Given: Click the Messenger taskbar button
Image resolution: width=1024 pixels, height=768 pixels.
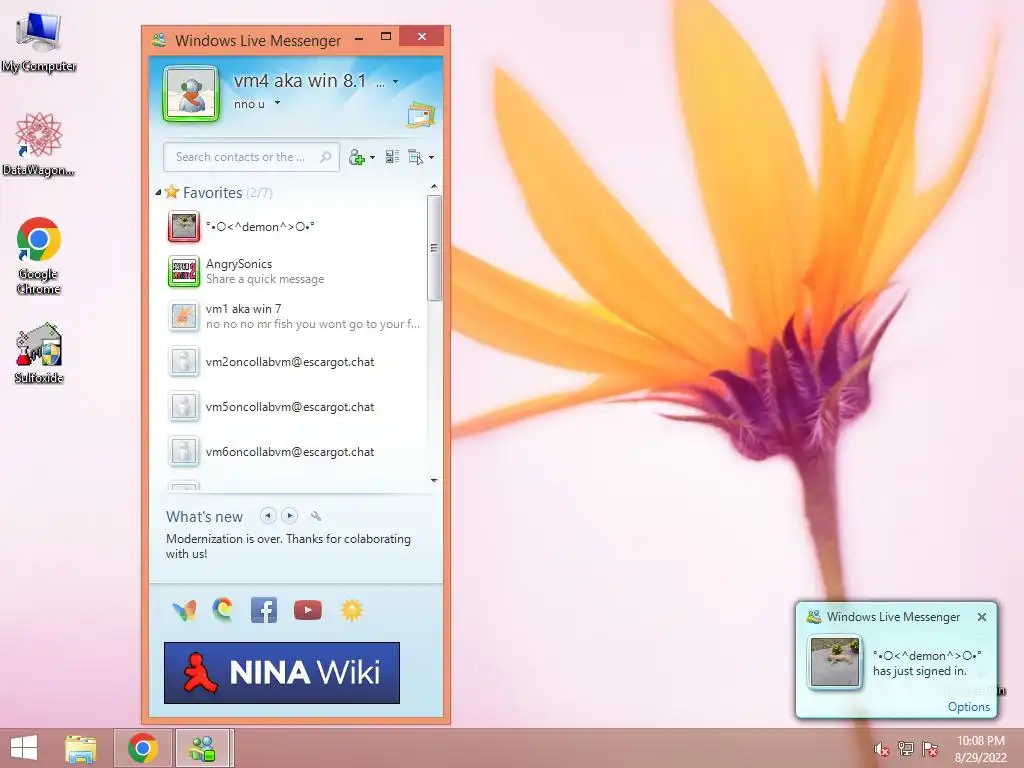Looking at the screenshot, I should point(202,748).
